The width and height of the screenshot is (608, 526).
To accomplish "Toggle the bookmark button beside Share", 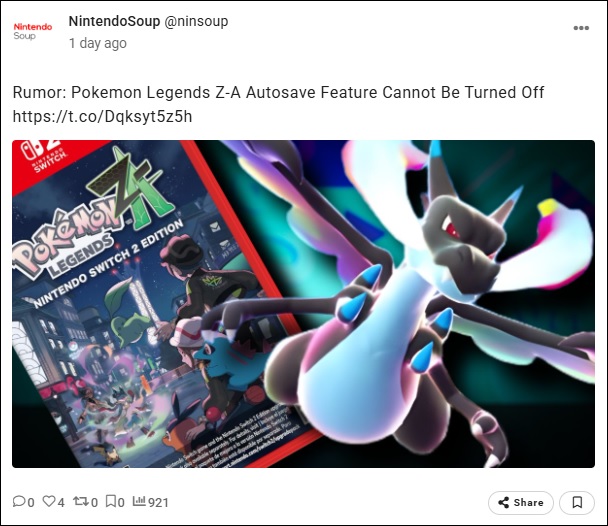I will (x=577, y=503).
